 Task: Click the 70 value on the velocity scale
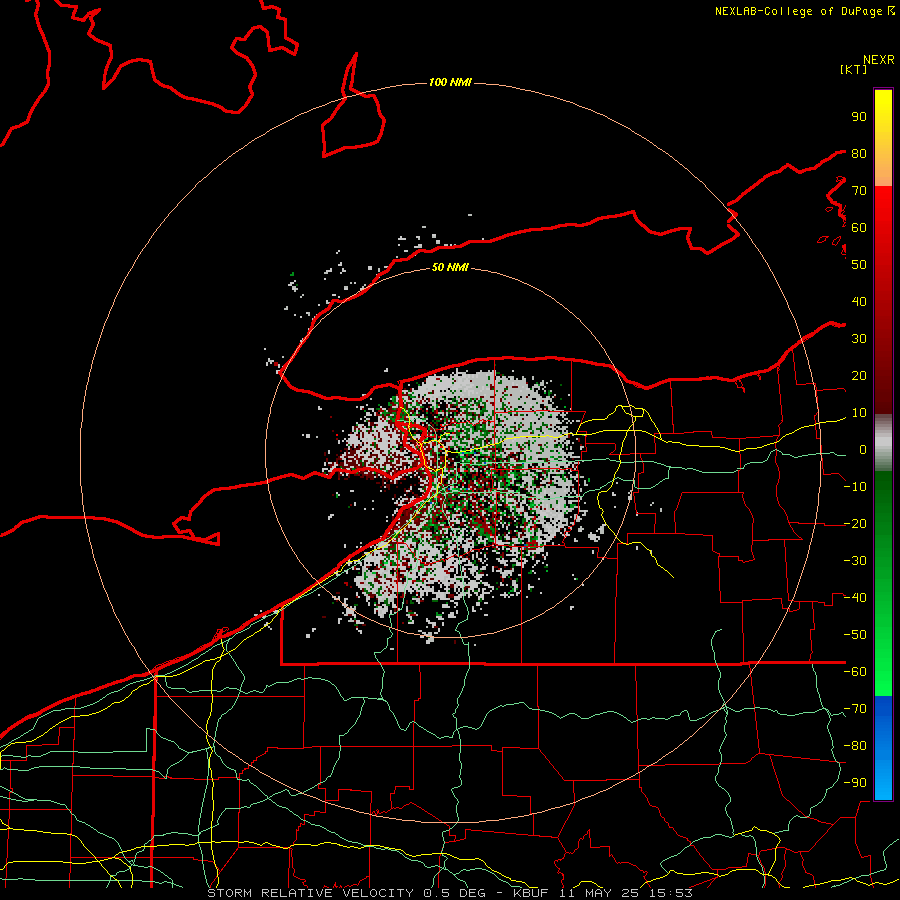[x=859, y=191]
